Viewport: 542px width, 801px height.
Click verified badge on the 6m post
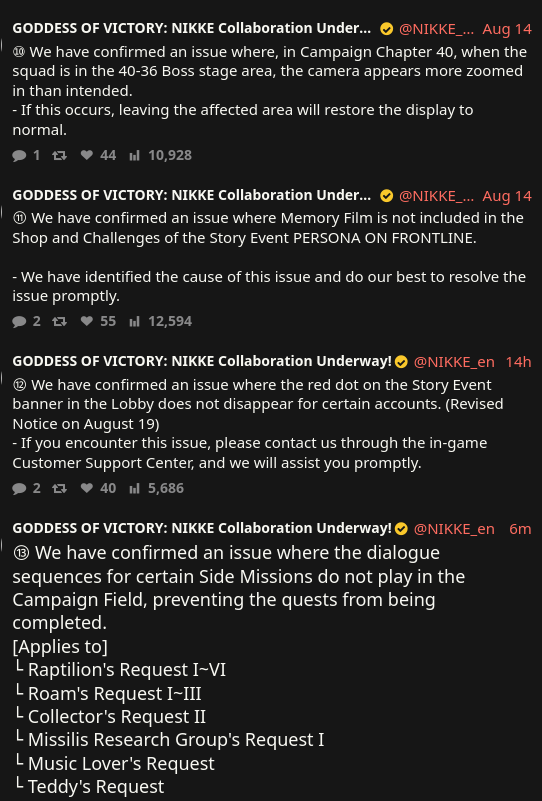pos(402,529)
